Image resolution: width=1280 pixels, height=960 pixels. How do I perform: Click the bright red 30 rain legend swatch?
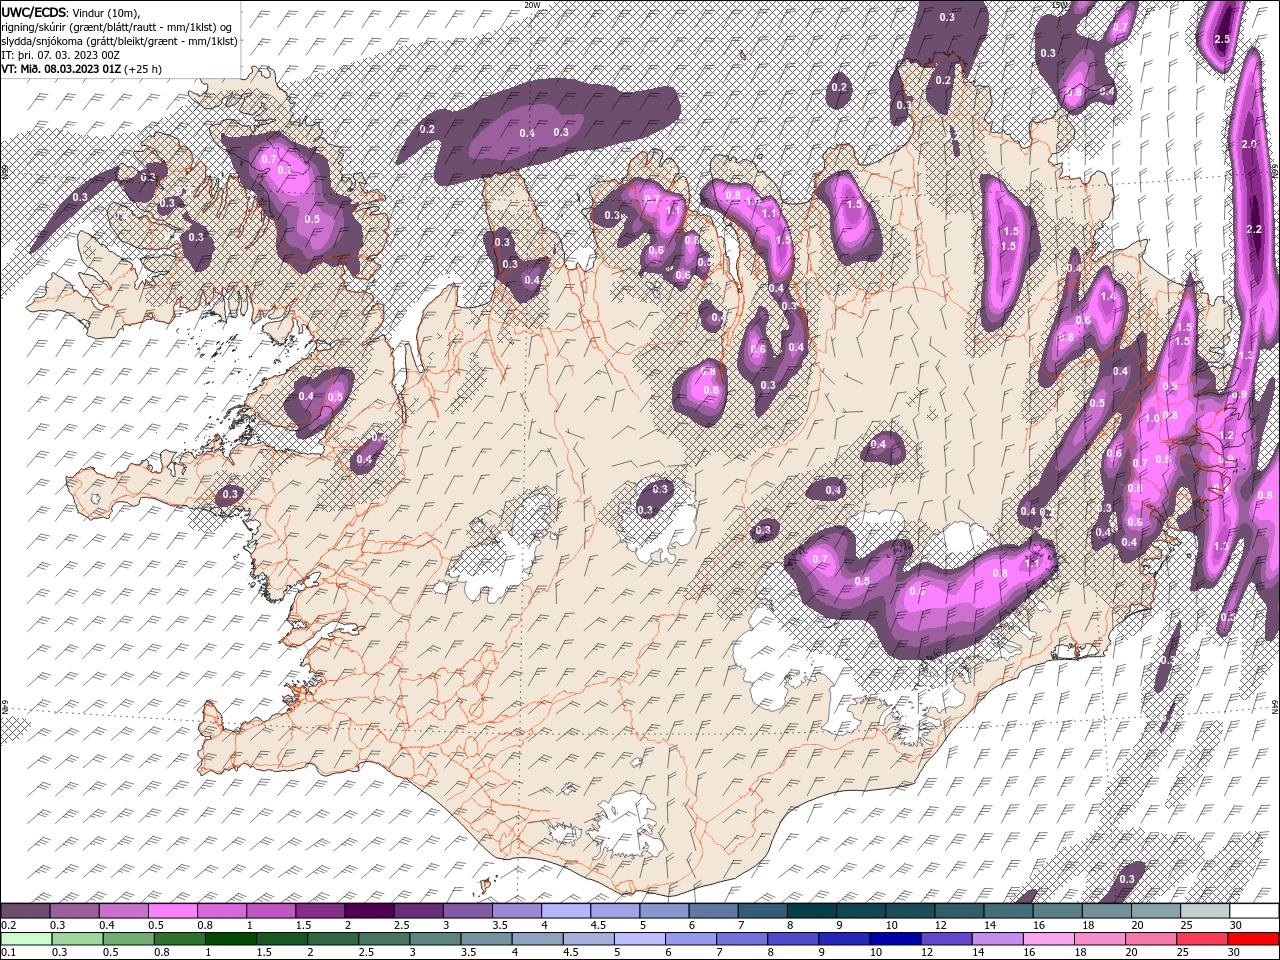(x=1252, y=938)
